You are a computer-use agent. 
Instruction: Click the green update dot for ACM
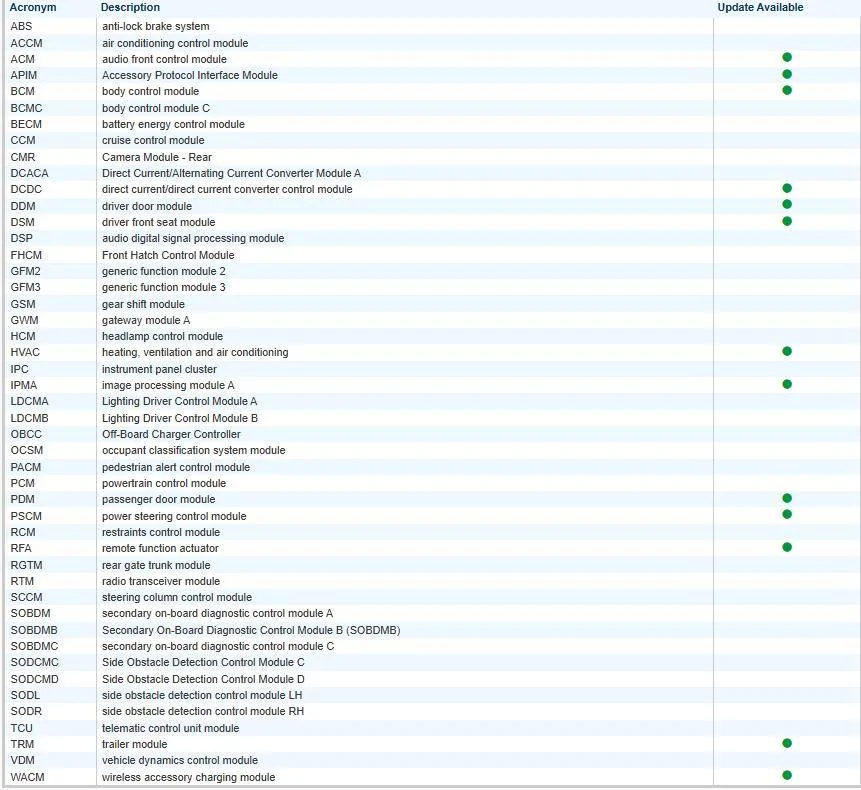tap(787, 58)
